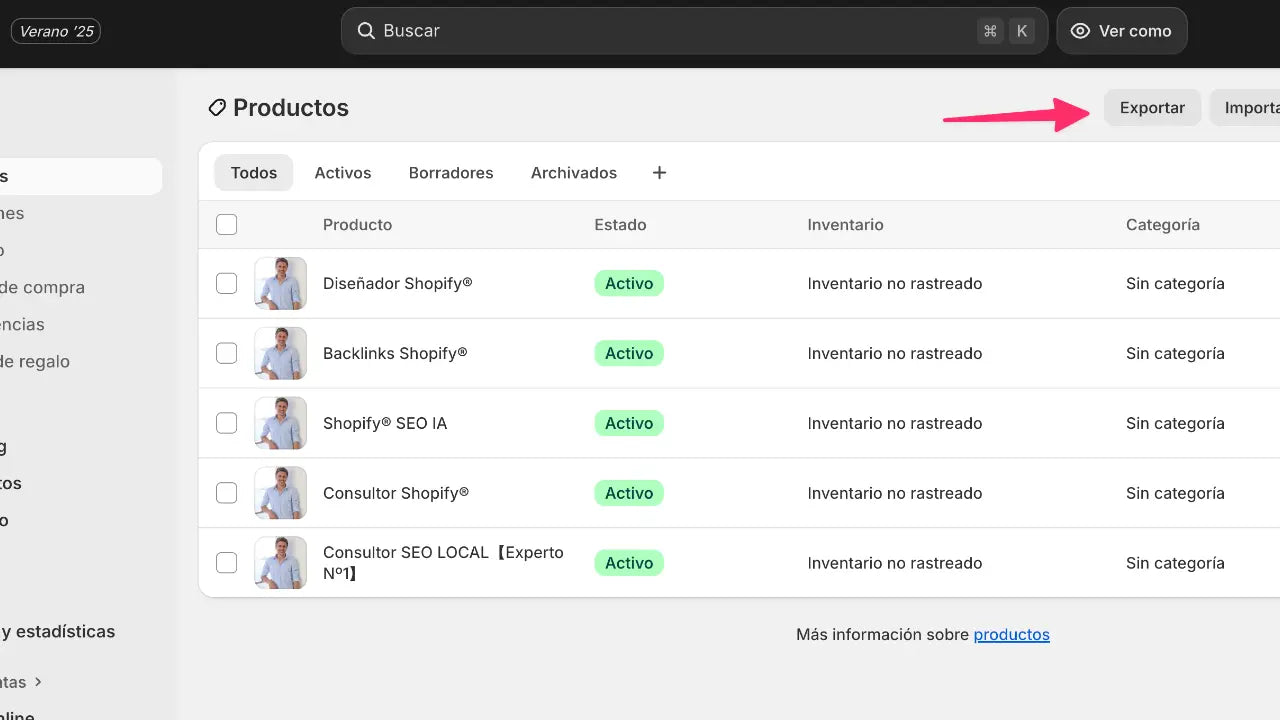Click the Verano '25 badge in the top bar
Viewport: 1280px width, 720px height.
coord(55,31)
